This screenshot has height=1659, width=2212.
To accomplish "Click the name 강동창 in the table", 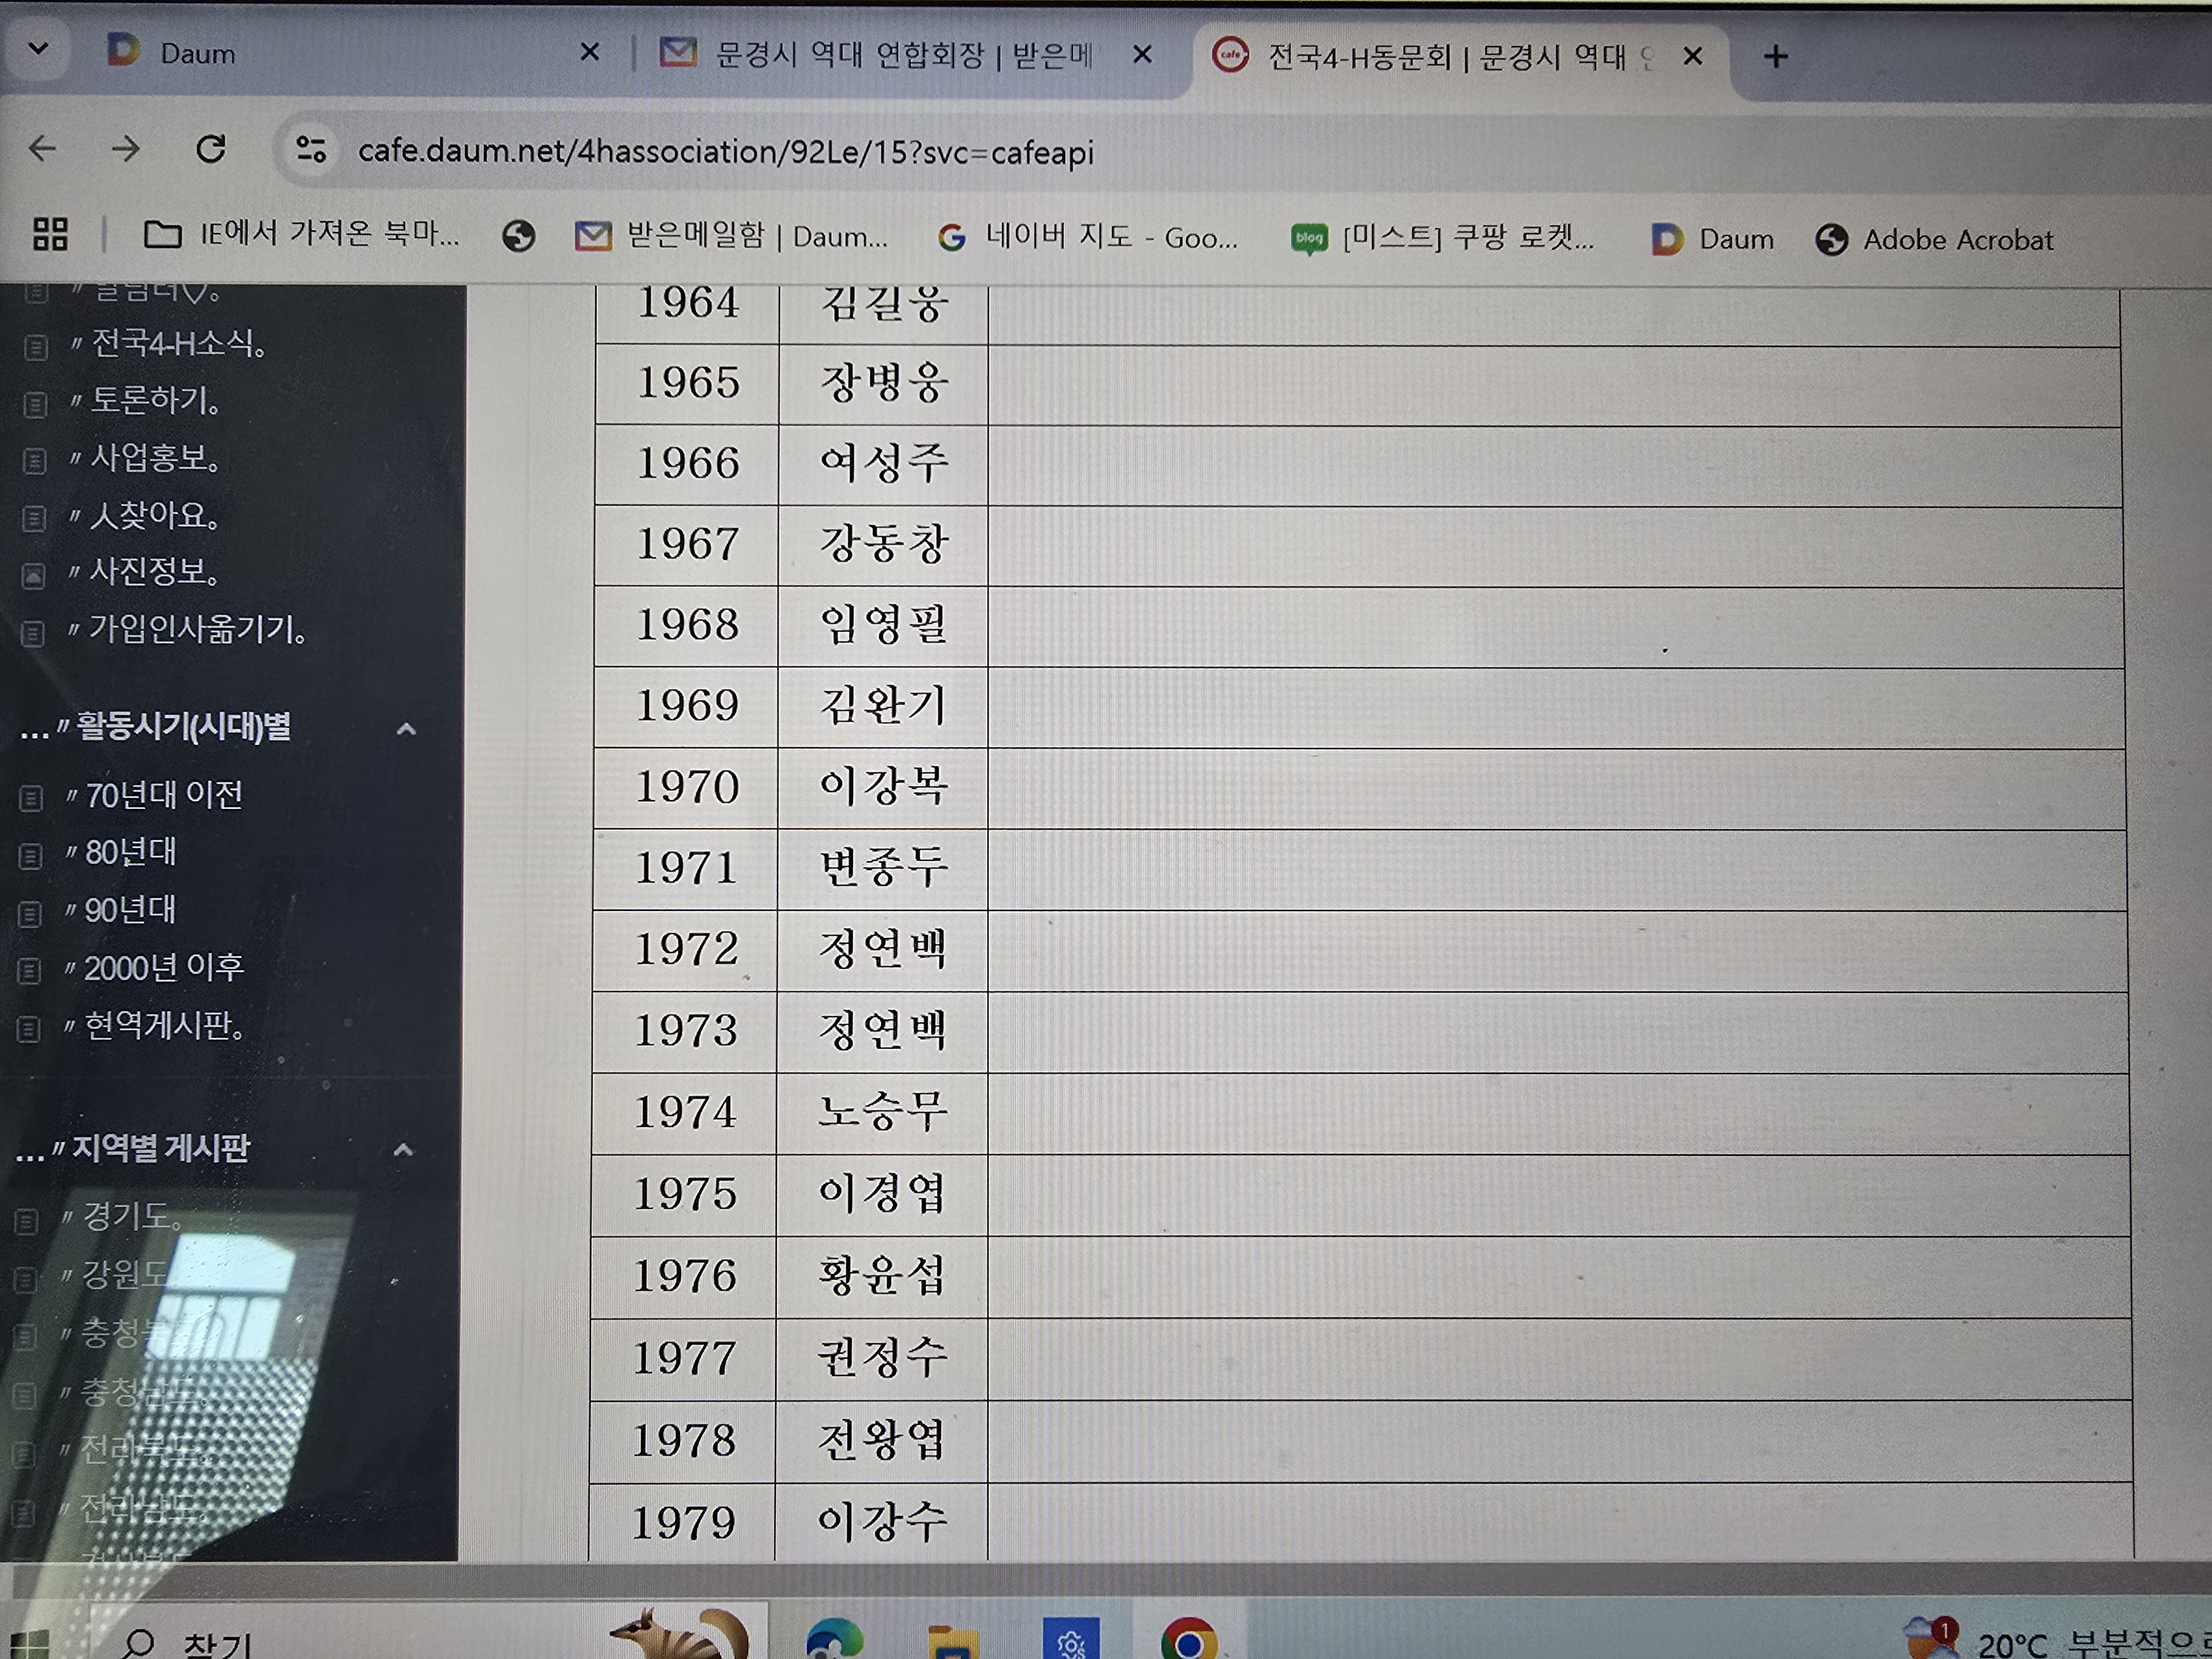I will pos(883,545).
